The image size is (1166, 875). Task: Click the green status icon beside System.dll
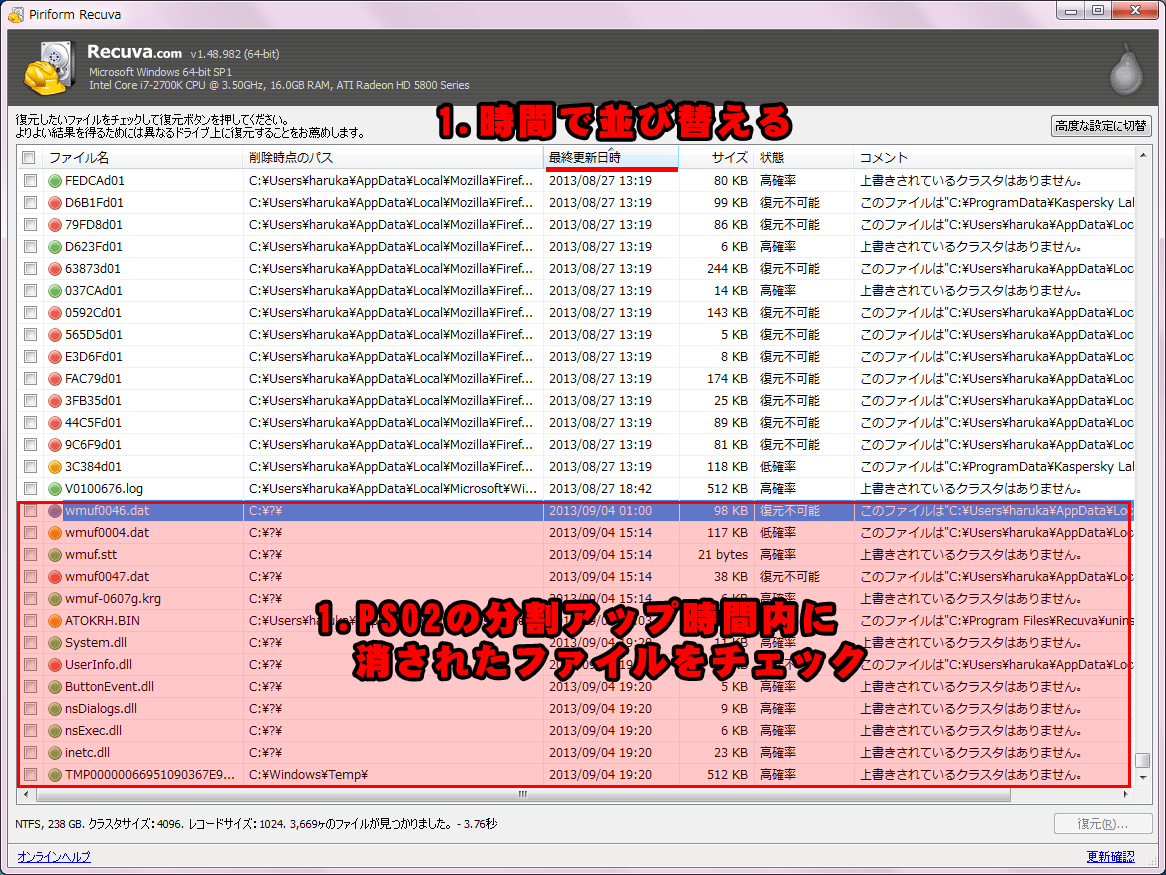pyautogui.click(x=54, y=642)
